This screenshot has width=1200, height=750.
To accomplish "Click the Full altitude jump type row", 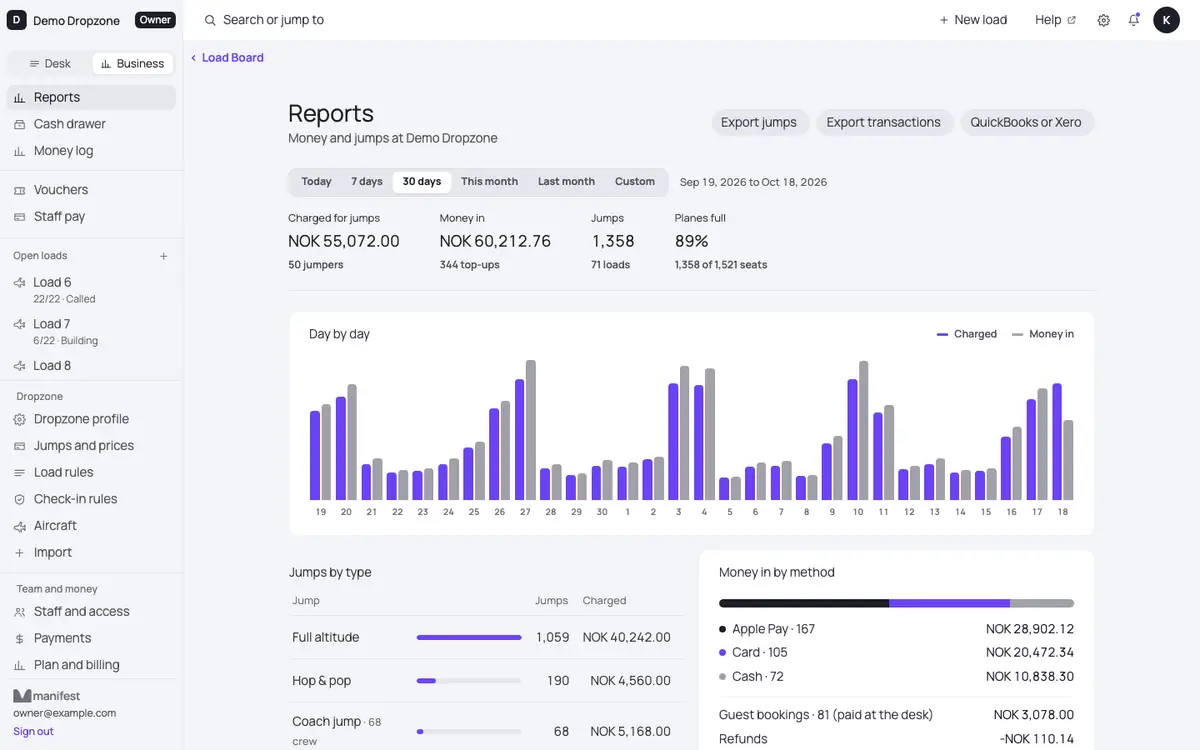I will pyautogui.click(x=486, y=638).
